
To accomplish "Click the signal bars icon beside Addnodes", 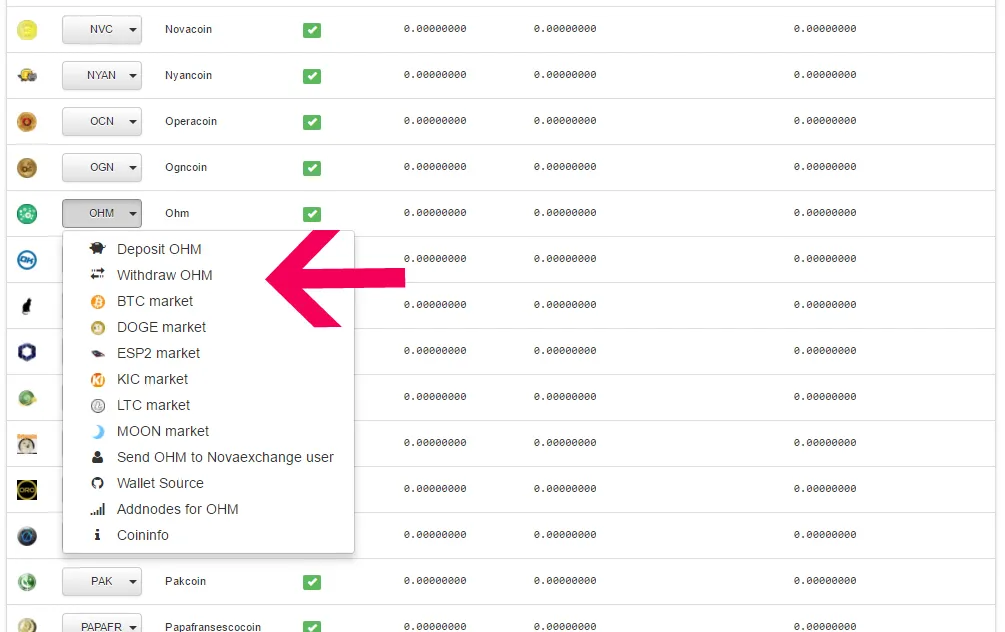I will click(x=97, y=510).
